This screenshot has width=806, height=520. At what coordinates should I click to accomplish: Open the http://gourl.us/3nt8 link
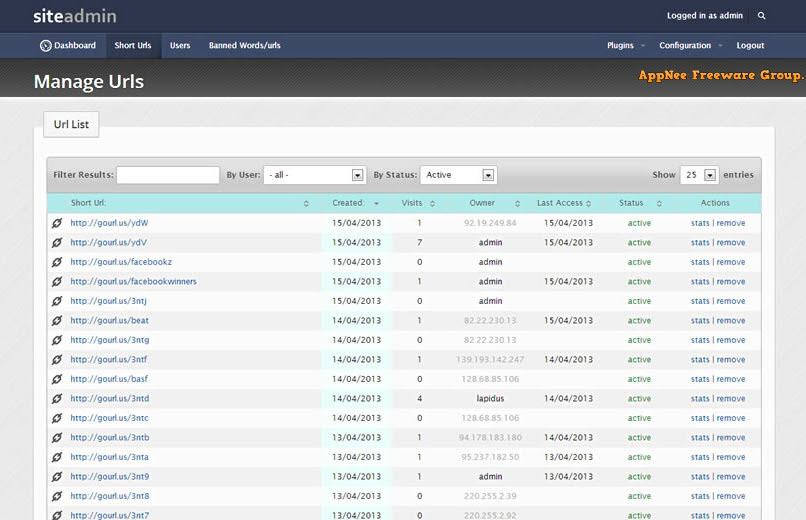pos(109,496)
